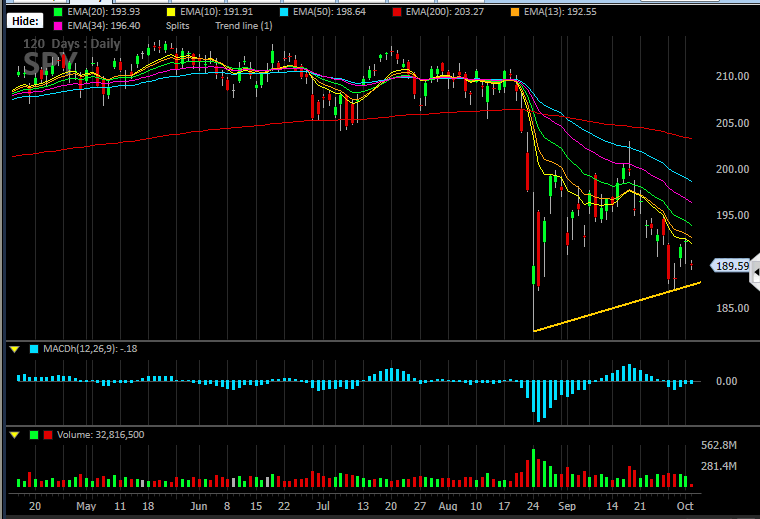Click the Sep date axis label
The height and width of the screenshot is (519, 760).
click(567, 506)
